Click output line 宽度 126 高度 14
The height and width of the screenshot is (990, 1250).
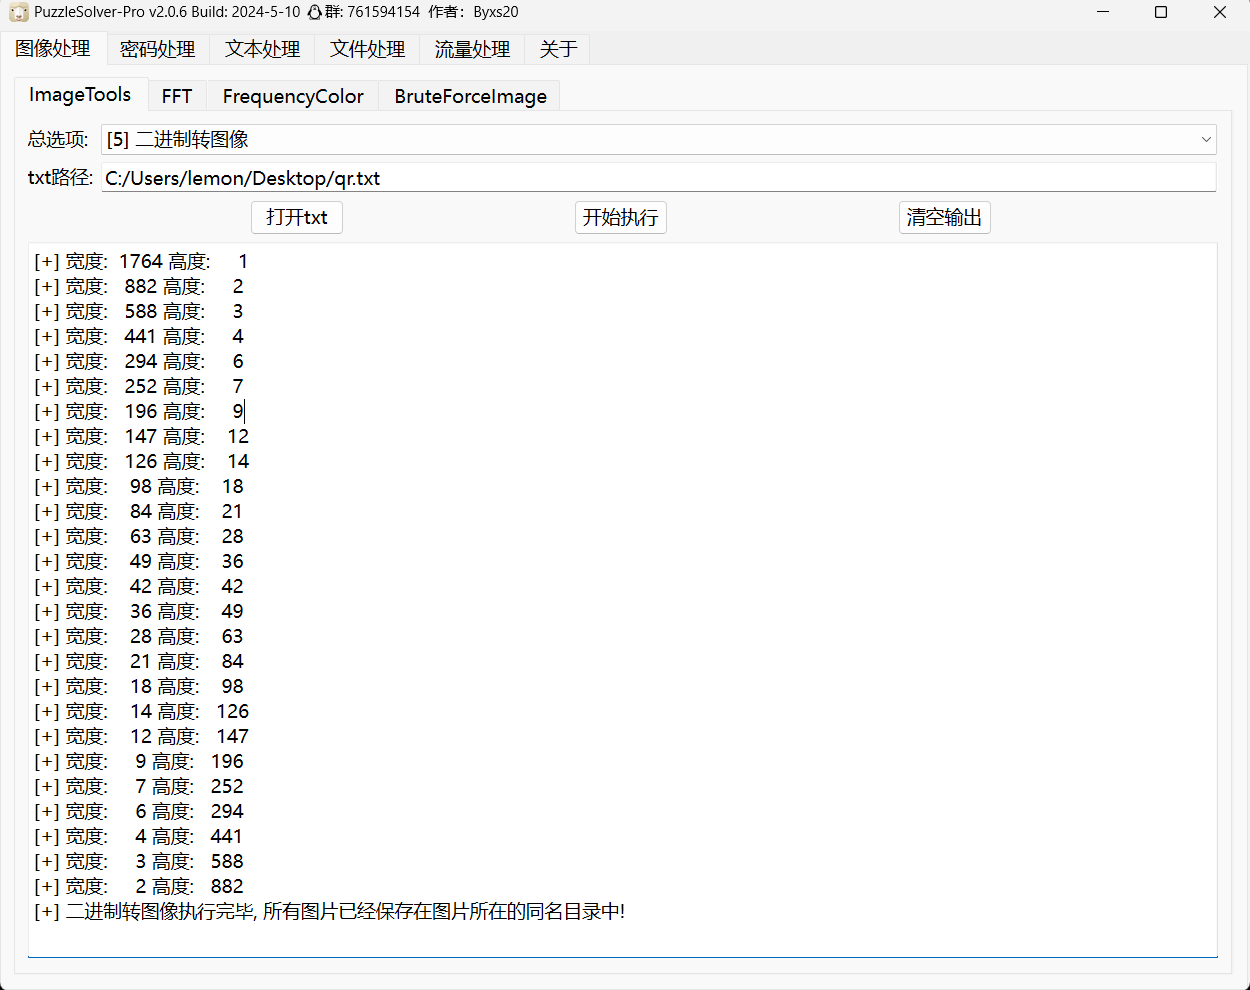pos(141,462)
